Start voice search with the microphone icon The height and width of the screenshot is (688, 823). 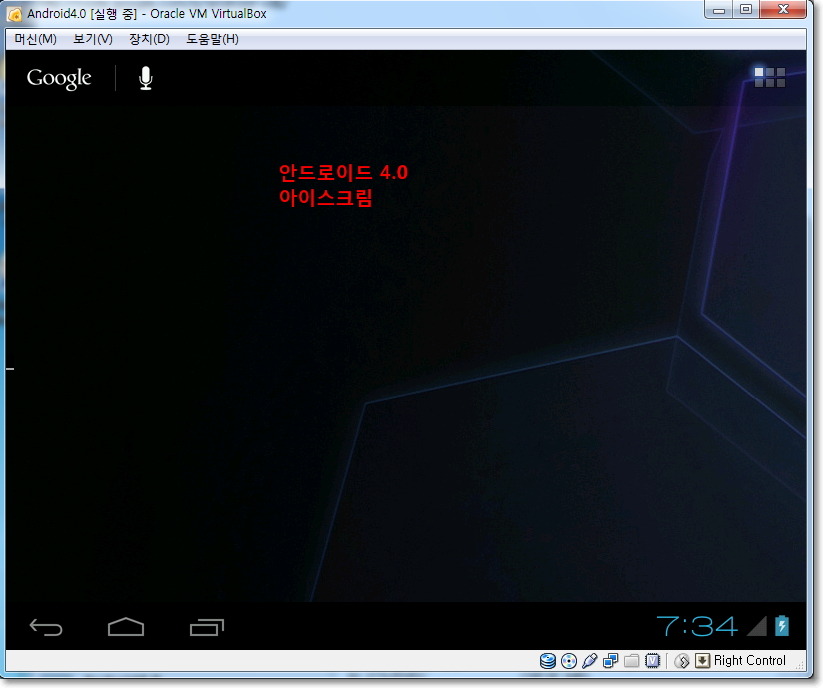click(145, 77)
